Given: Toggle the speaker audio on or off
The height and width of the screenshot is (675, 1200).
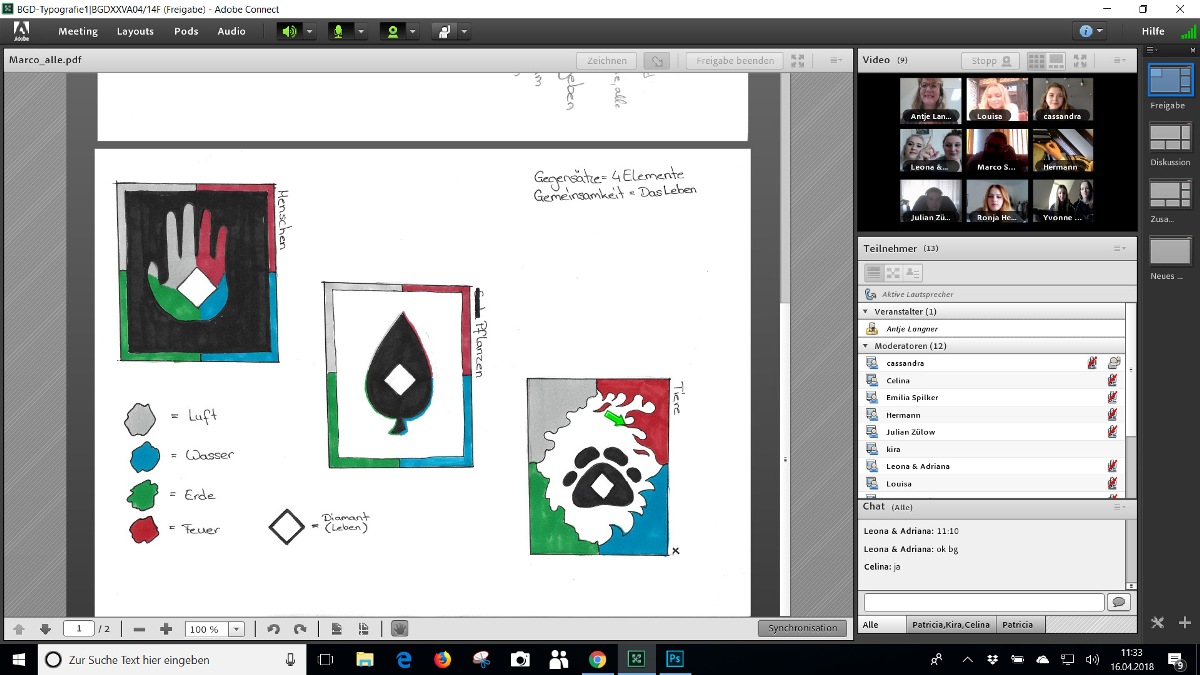Looking at the screenshot, I should tap(289, 31).
